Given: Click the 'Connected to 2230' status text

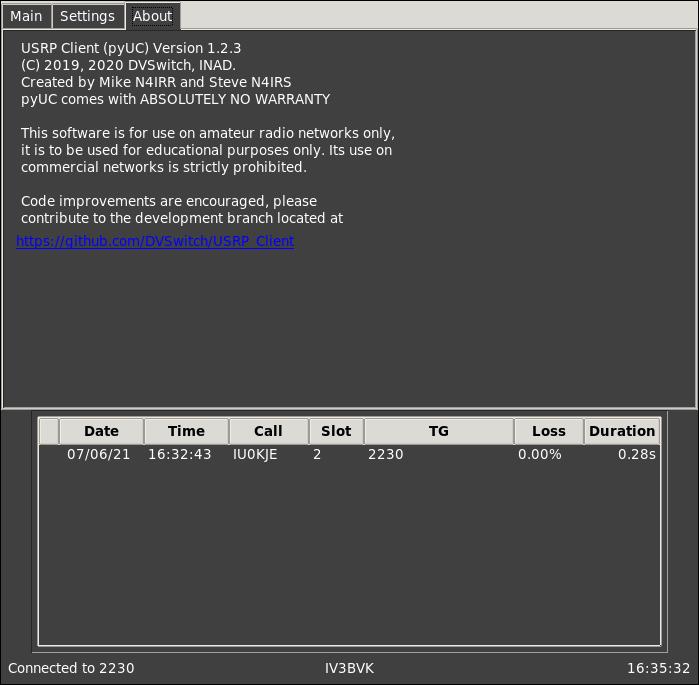Looking at the screenshot, I should tap(71, 668).
